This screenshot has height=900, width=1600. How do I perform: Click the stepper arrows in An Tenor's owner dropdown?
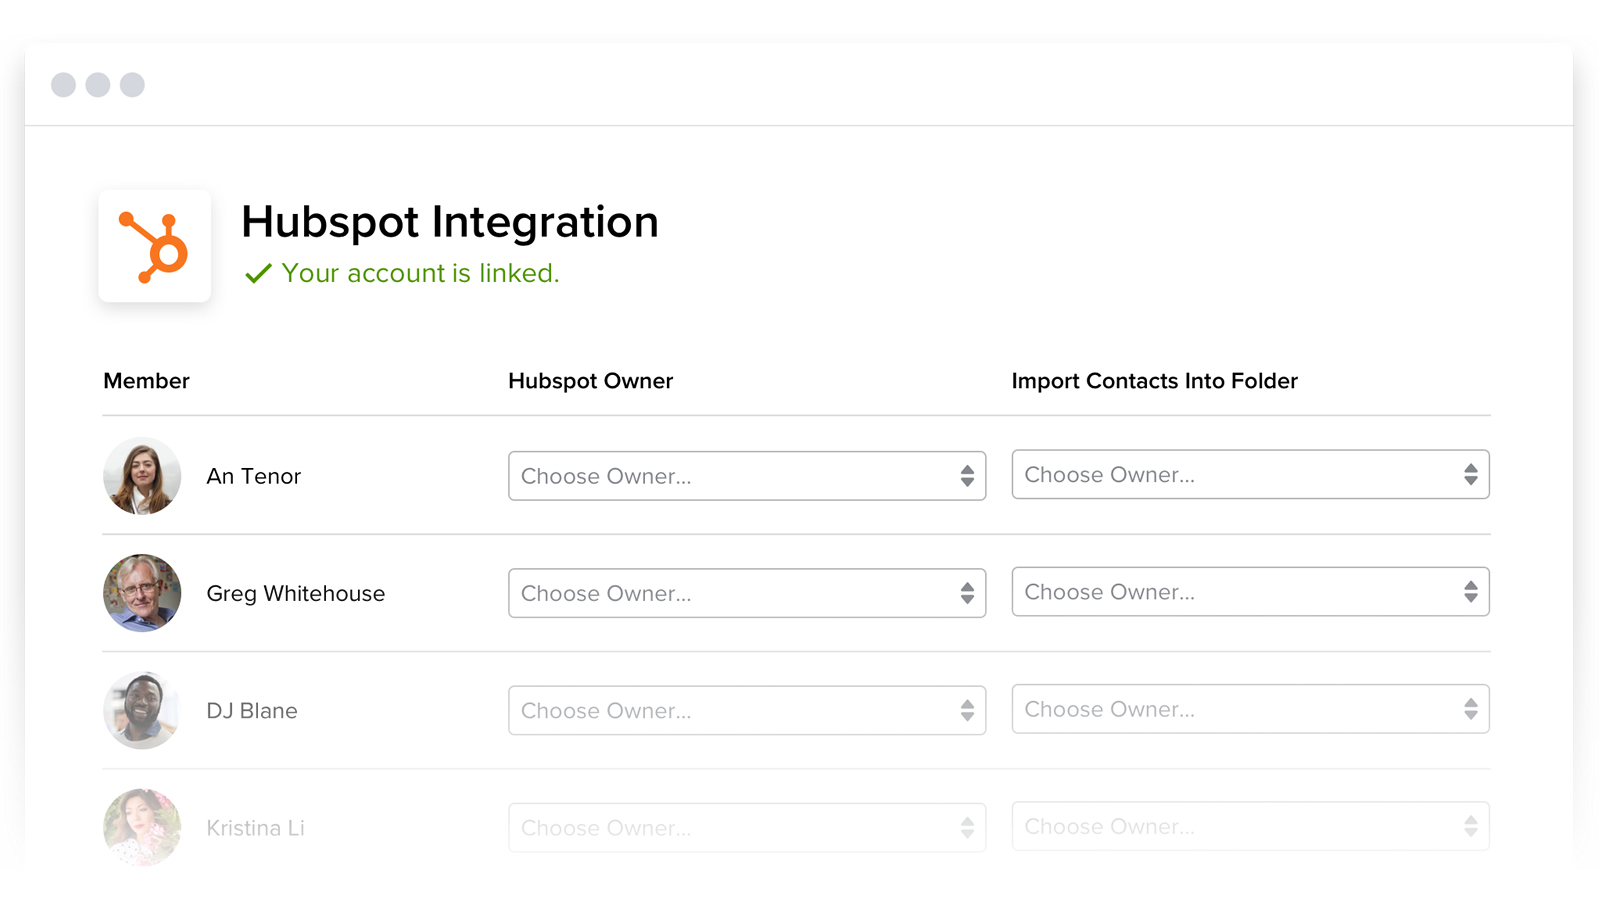tap(966, 476)
